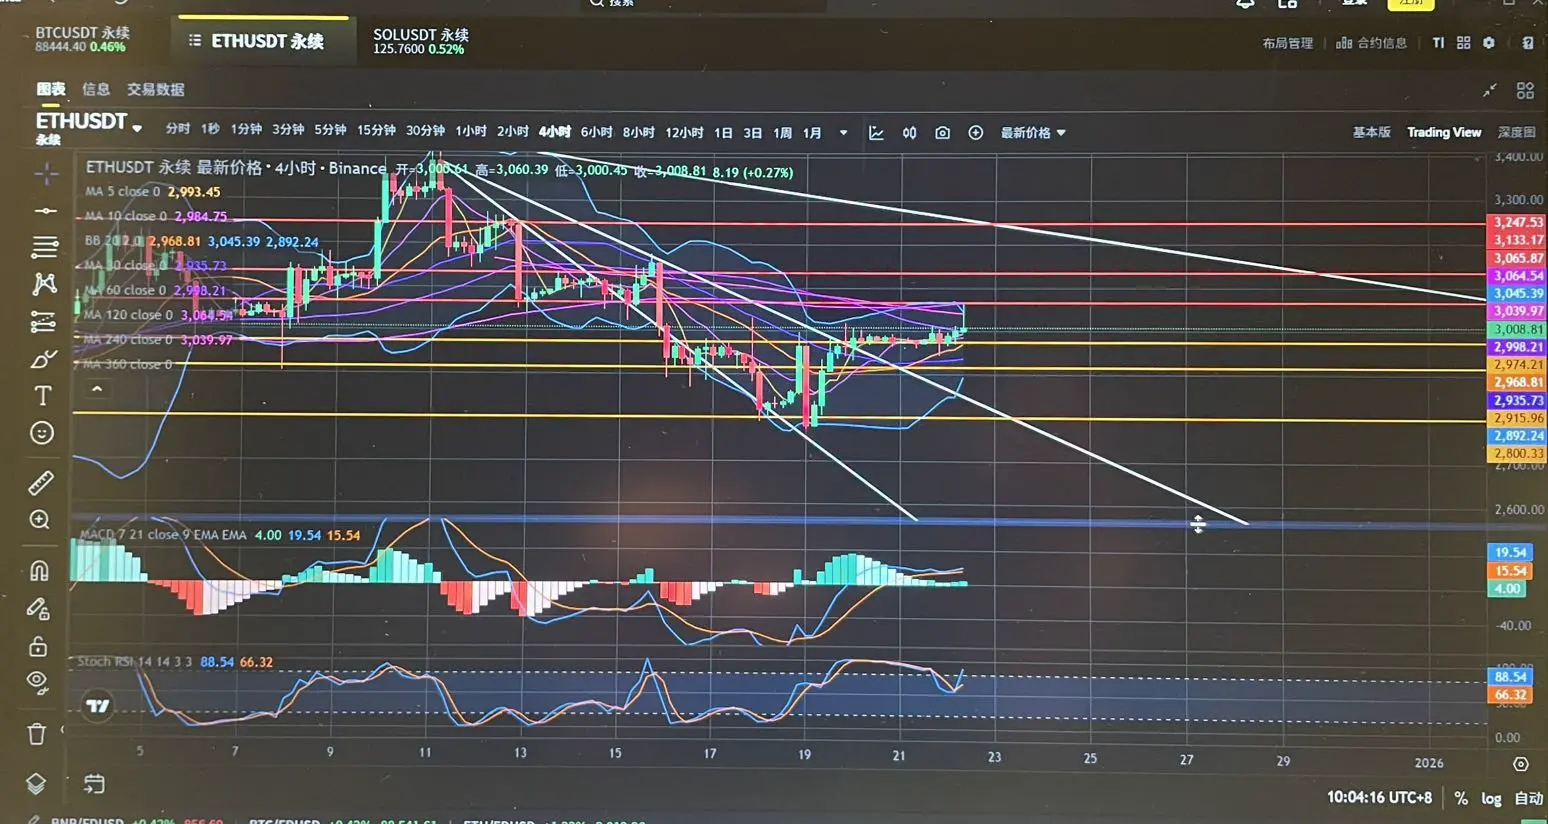
Task: Open the 自动 auto scale option
Action: point(1528,798)
